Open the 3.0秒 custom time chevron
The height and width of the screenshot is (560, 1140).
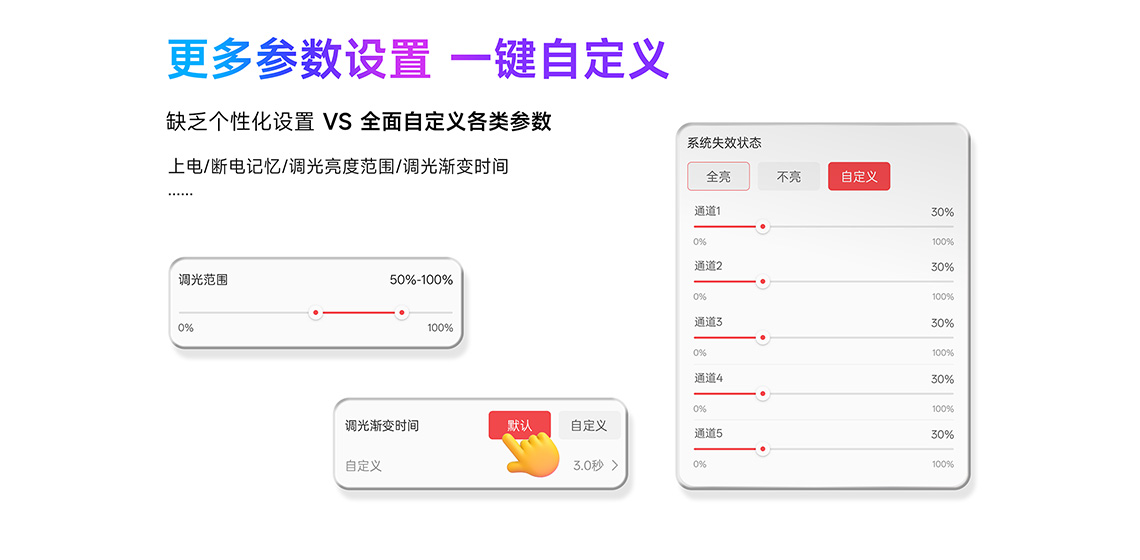tap(615, 466)
